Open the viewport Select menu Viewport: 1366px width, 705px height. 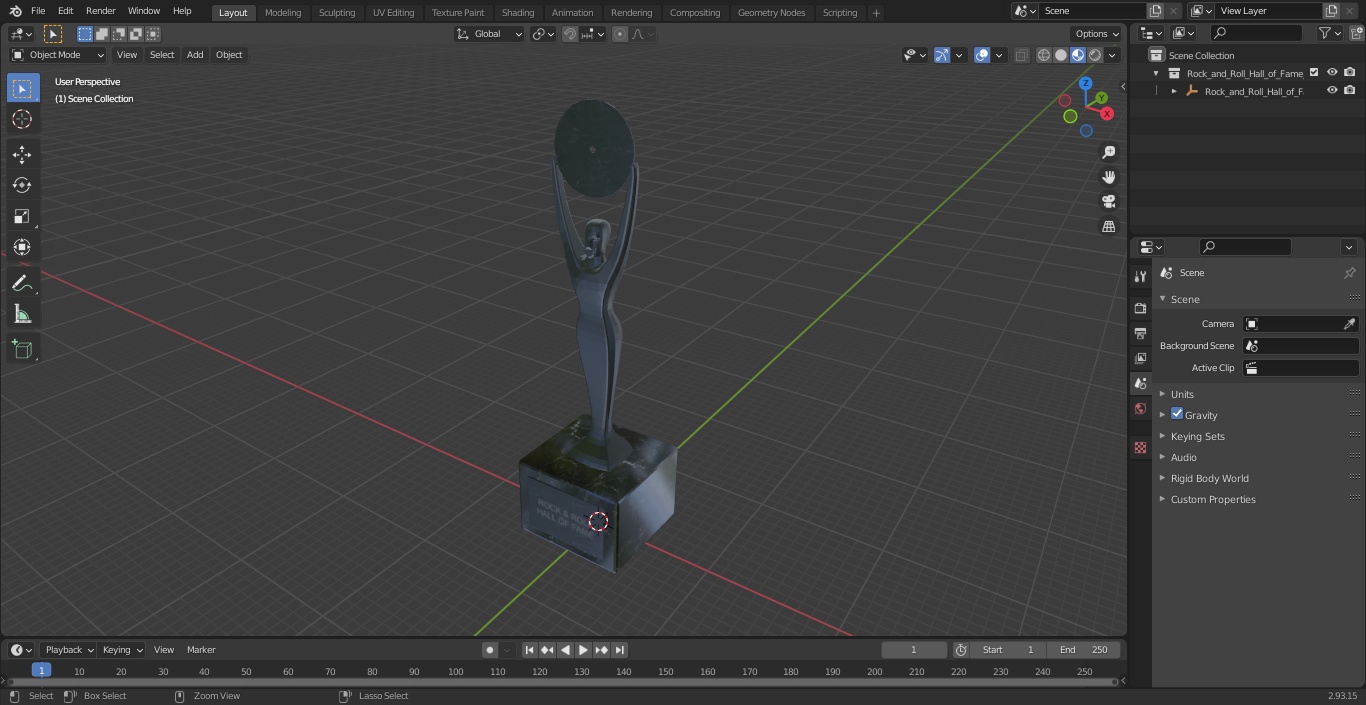pyautogui.click(x=162, y=55)
